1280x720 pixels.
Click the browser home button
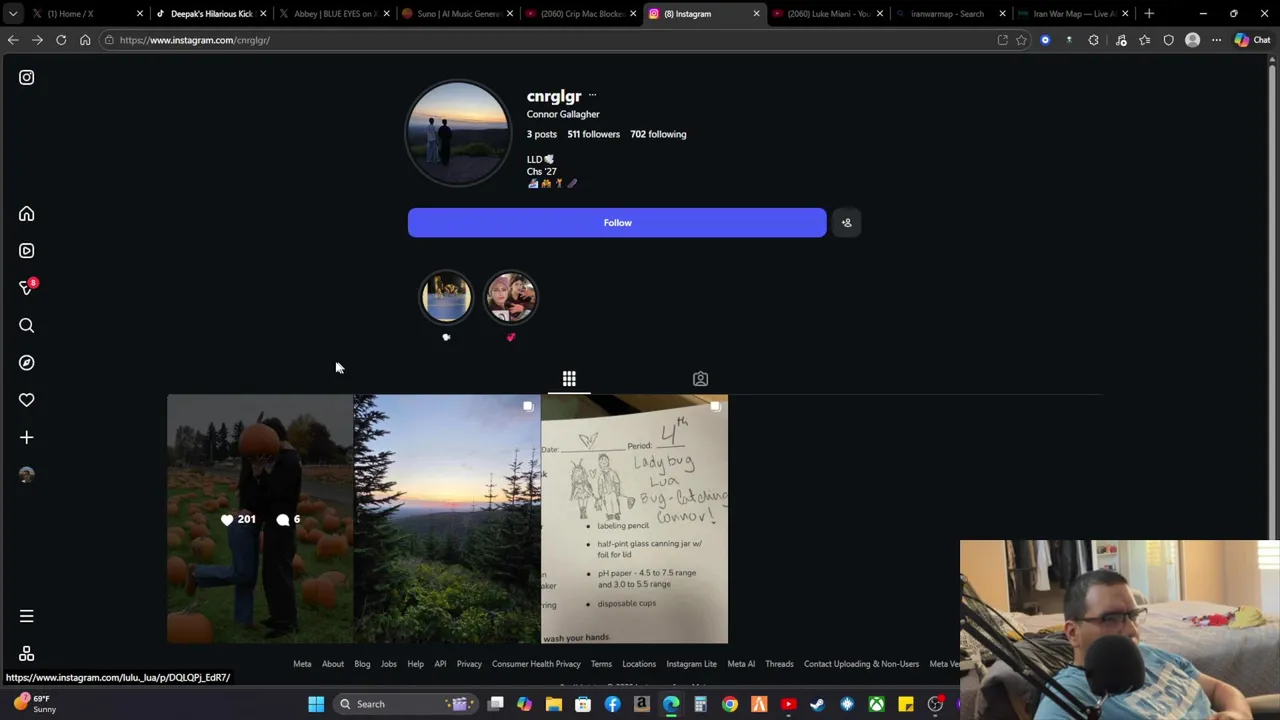click(85, 40)
